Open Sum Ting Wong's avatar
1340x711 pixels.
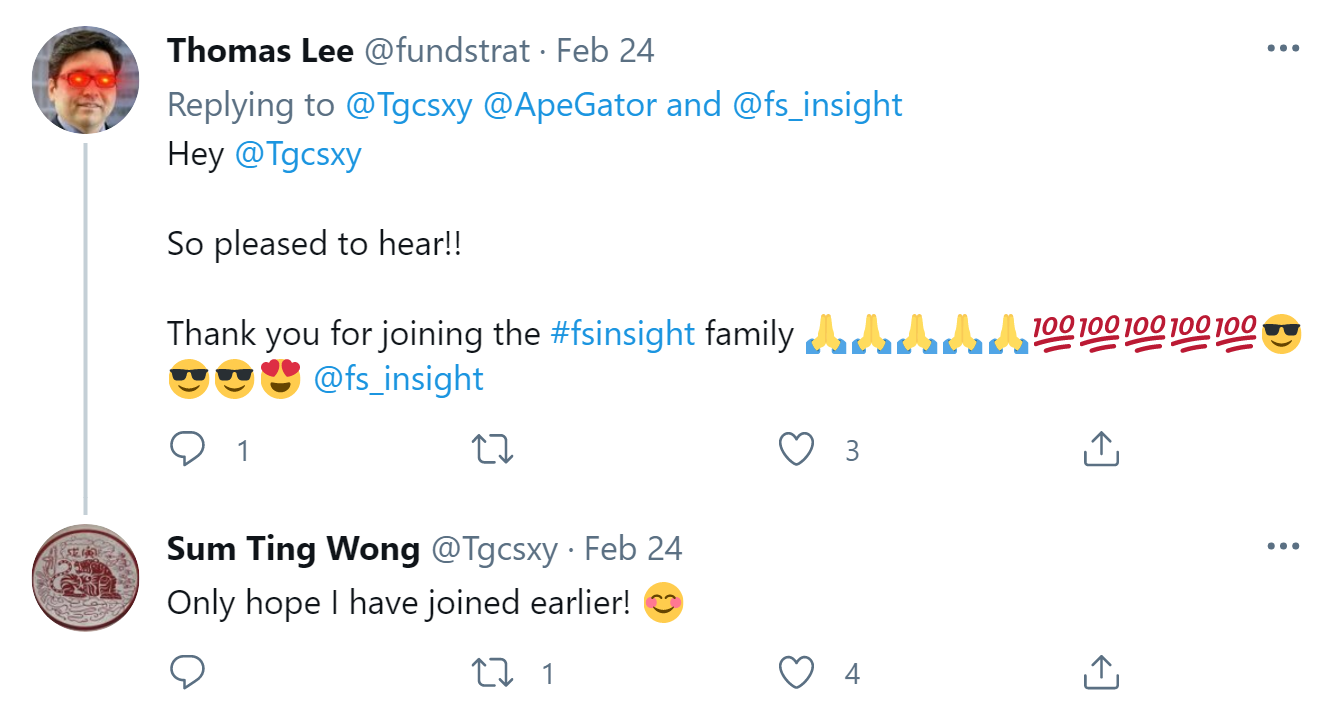click(85, 578)
